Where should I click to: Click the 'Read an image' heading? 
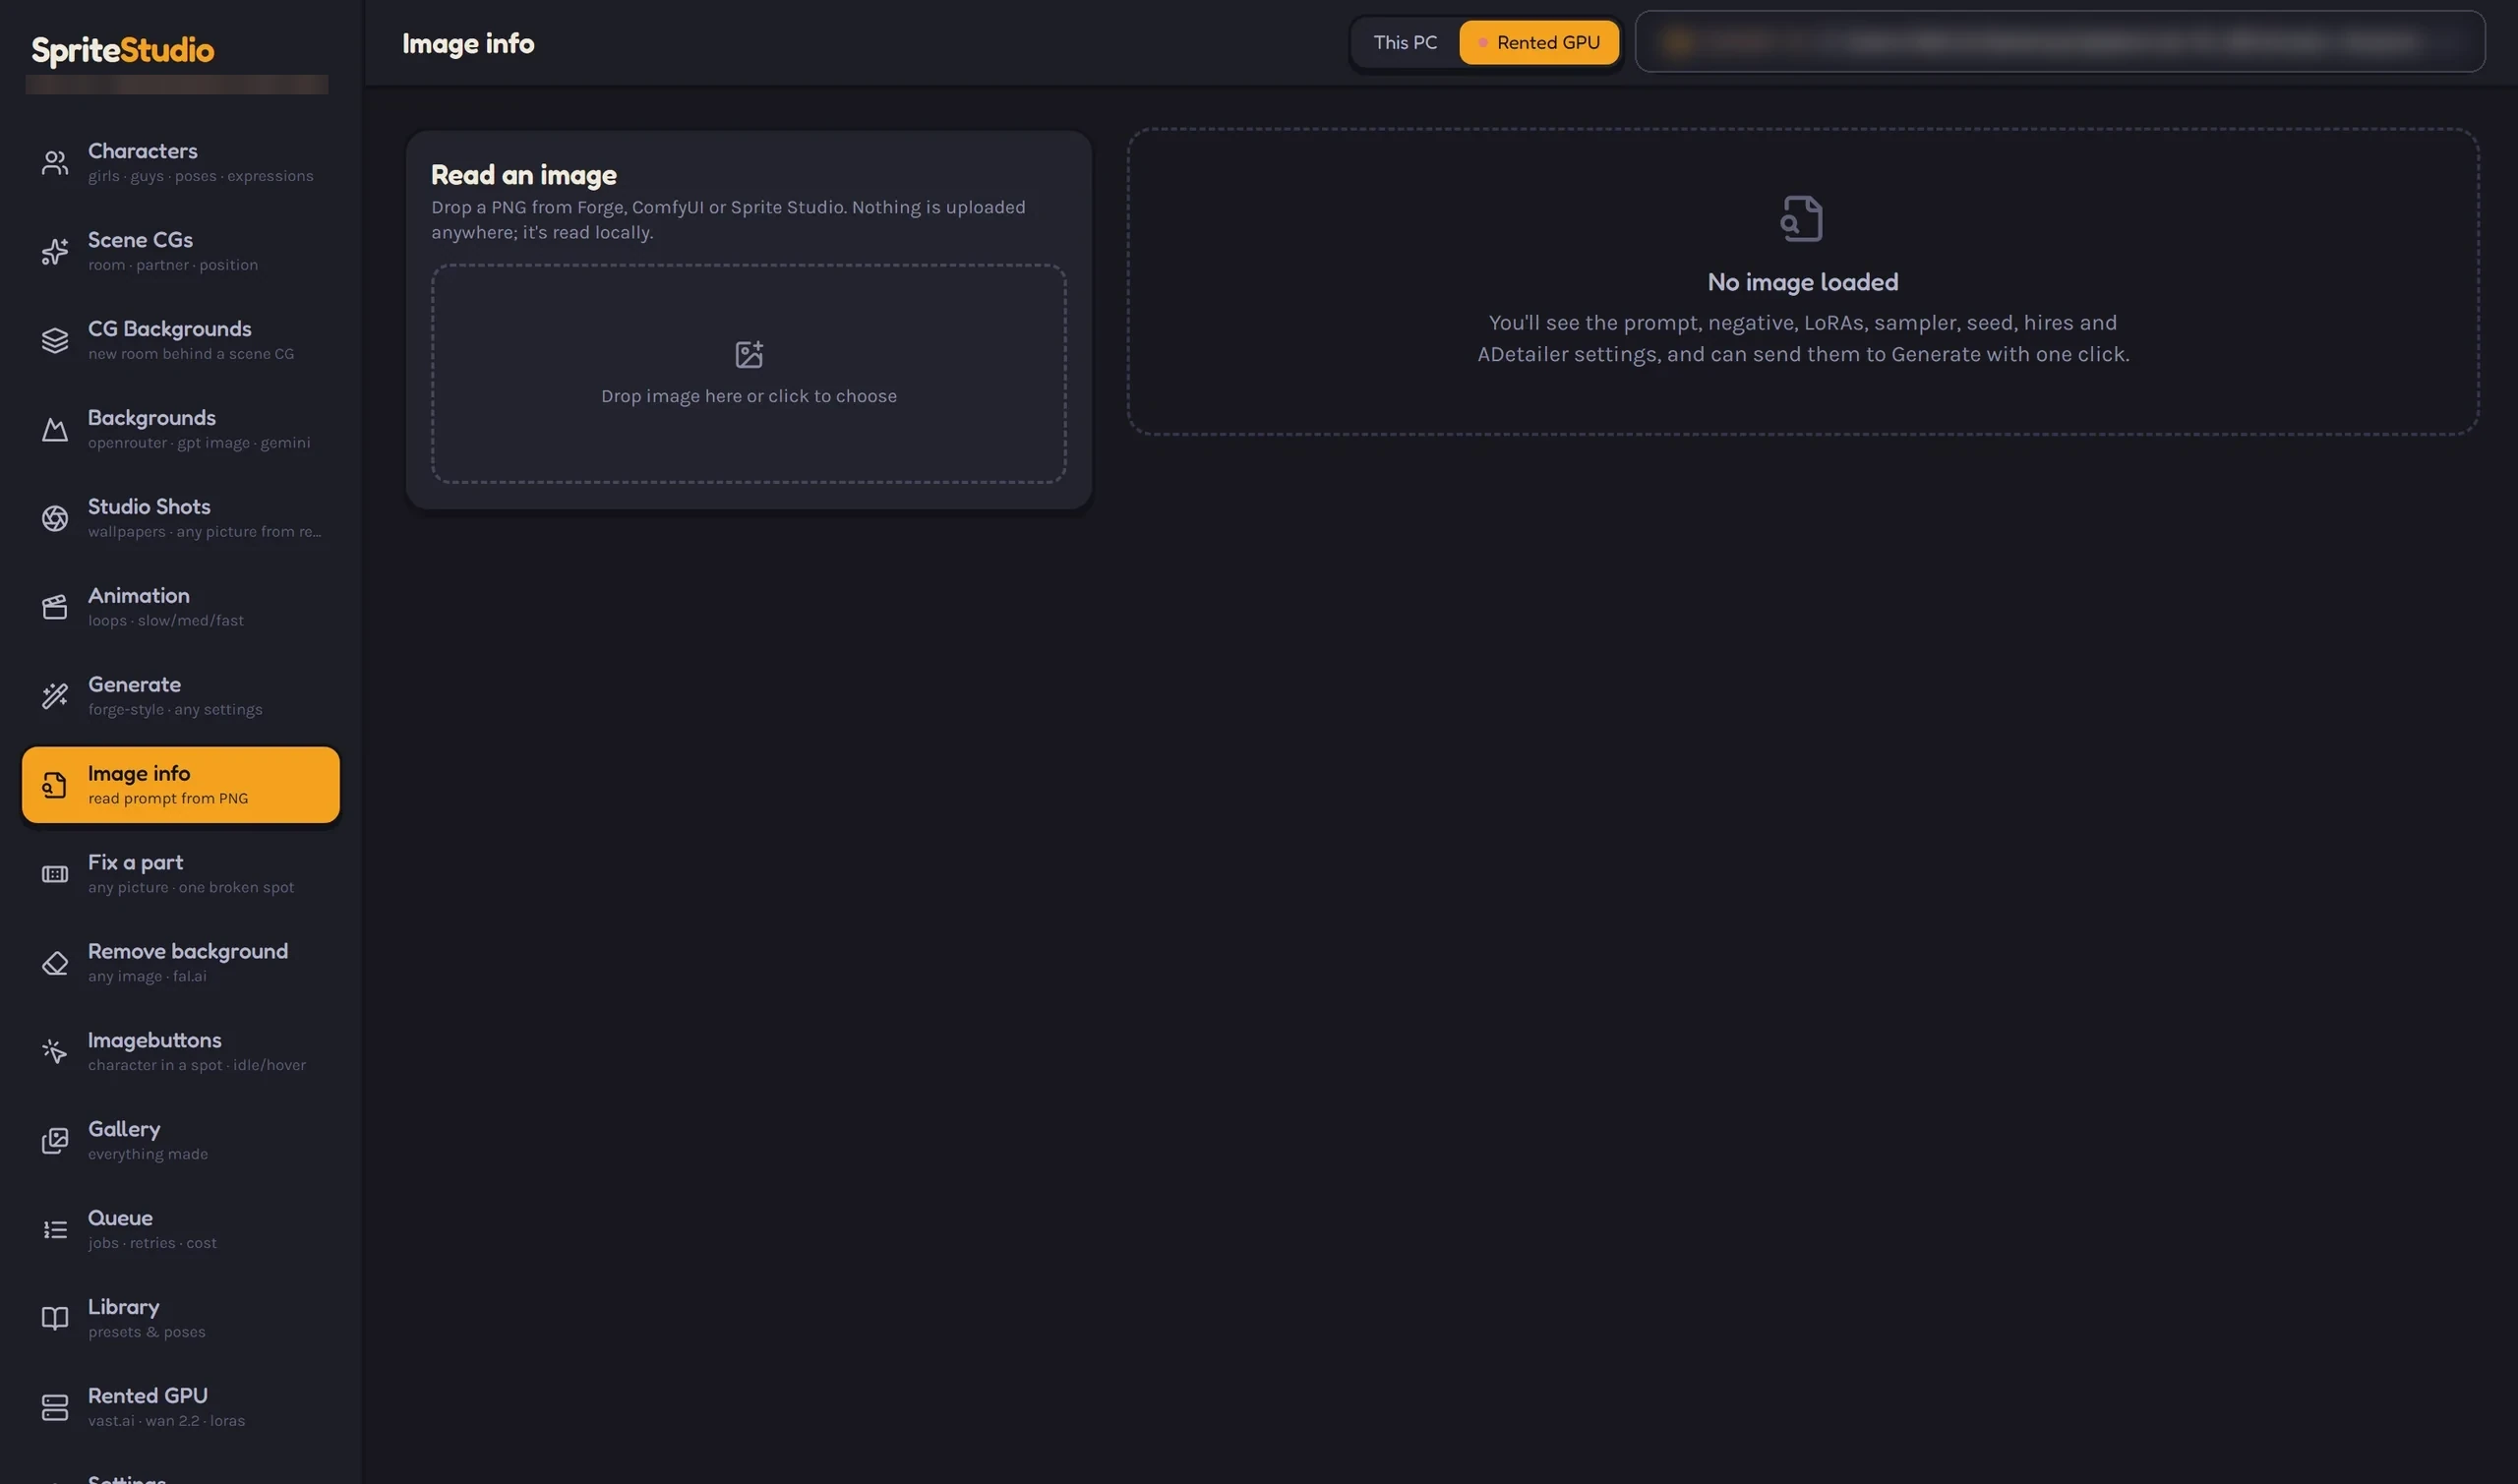coord(524,175)
